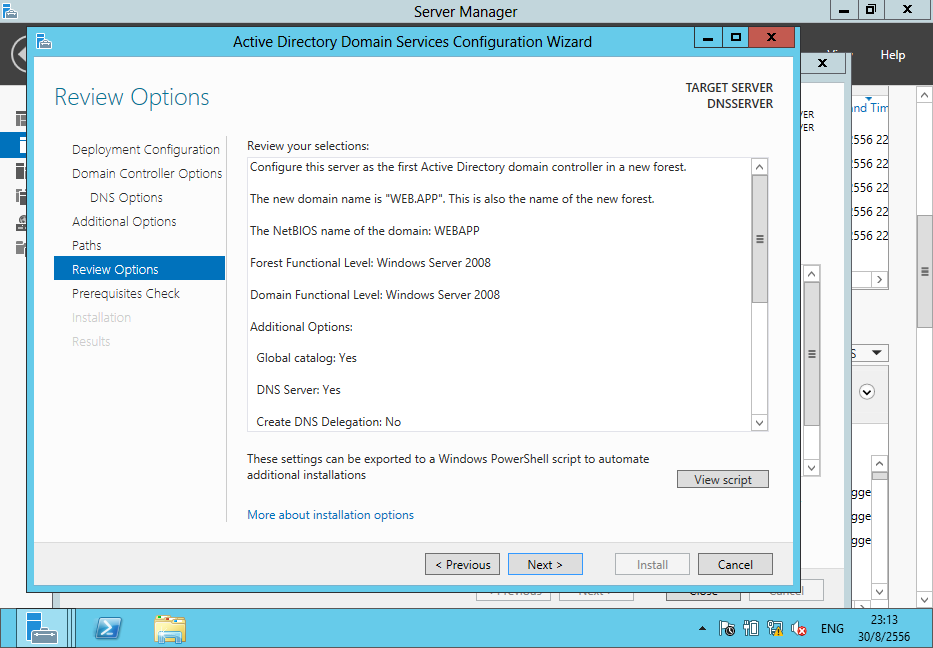This screenshot has width=933, height=648.
Task: Select All Servers icon in Server Manager sidebar
Action: (x=21, y=171)
